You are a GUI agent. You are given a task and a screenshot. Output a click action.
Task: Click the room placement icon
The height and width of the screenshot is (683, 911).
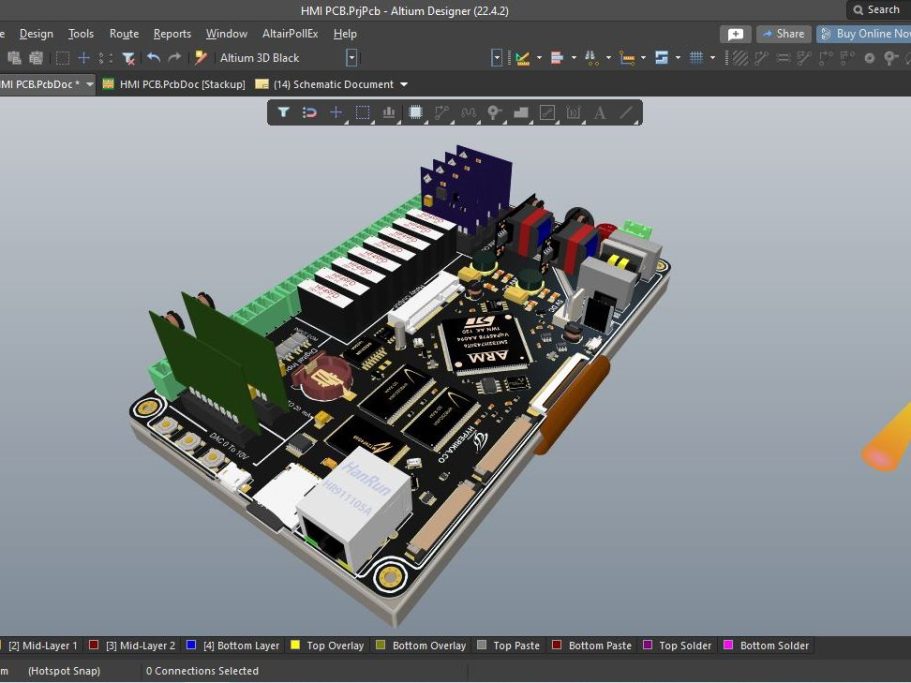pos(626,57)
